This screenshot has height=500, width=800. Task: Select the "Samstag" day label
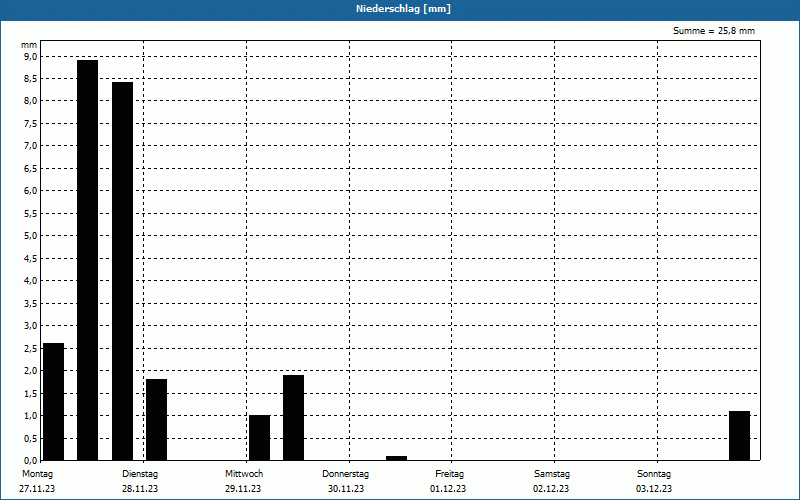(x=552, y=474)
